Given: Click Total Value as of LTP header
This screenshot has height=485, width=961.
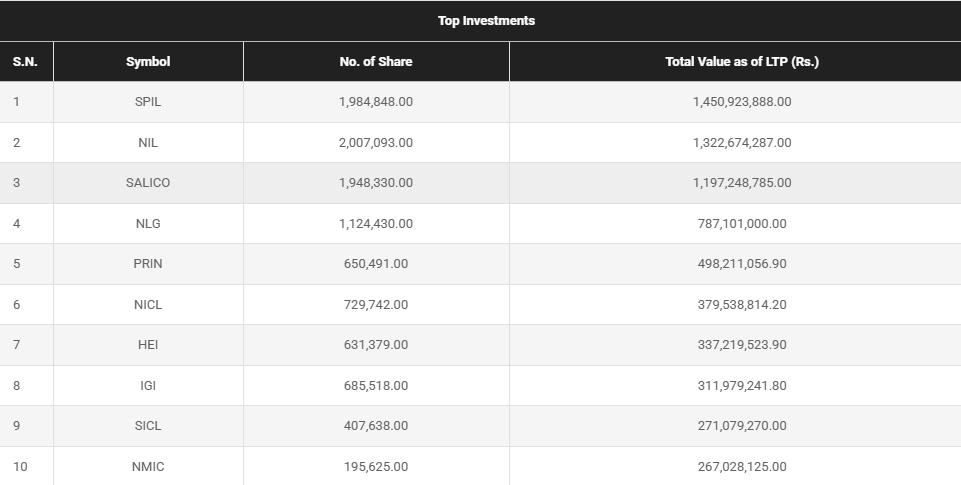Looking at the screenshot, I should point(742,62).
